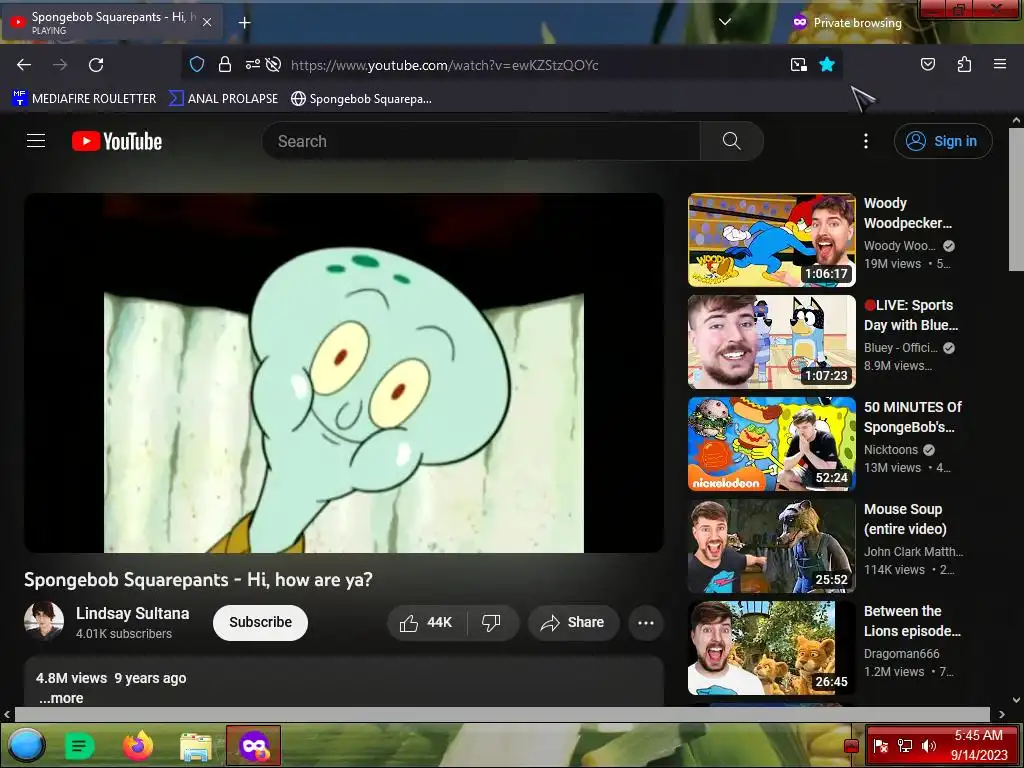1024x768 pixels.
Task: Click the autoplay blocked icon in address bar
Action: [274, 64]
